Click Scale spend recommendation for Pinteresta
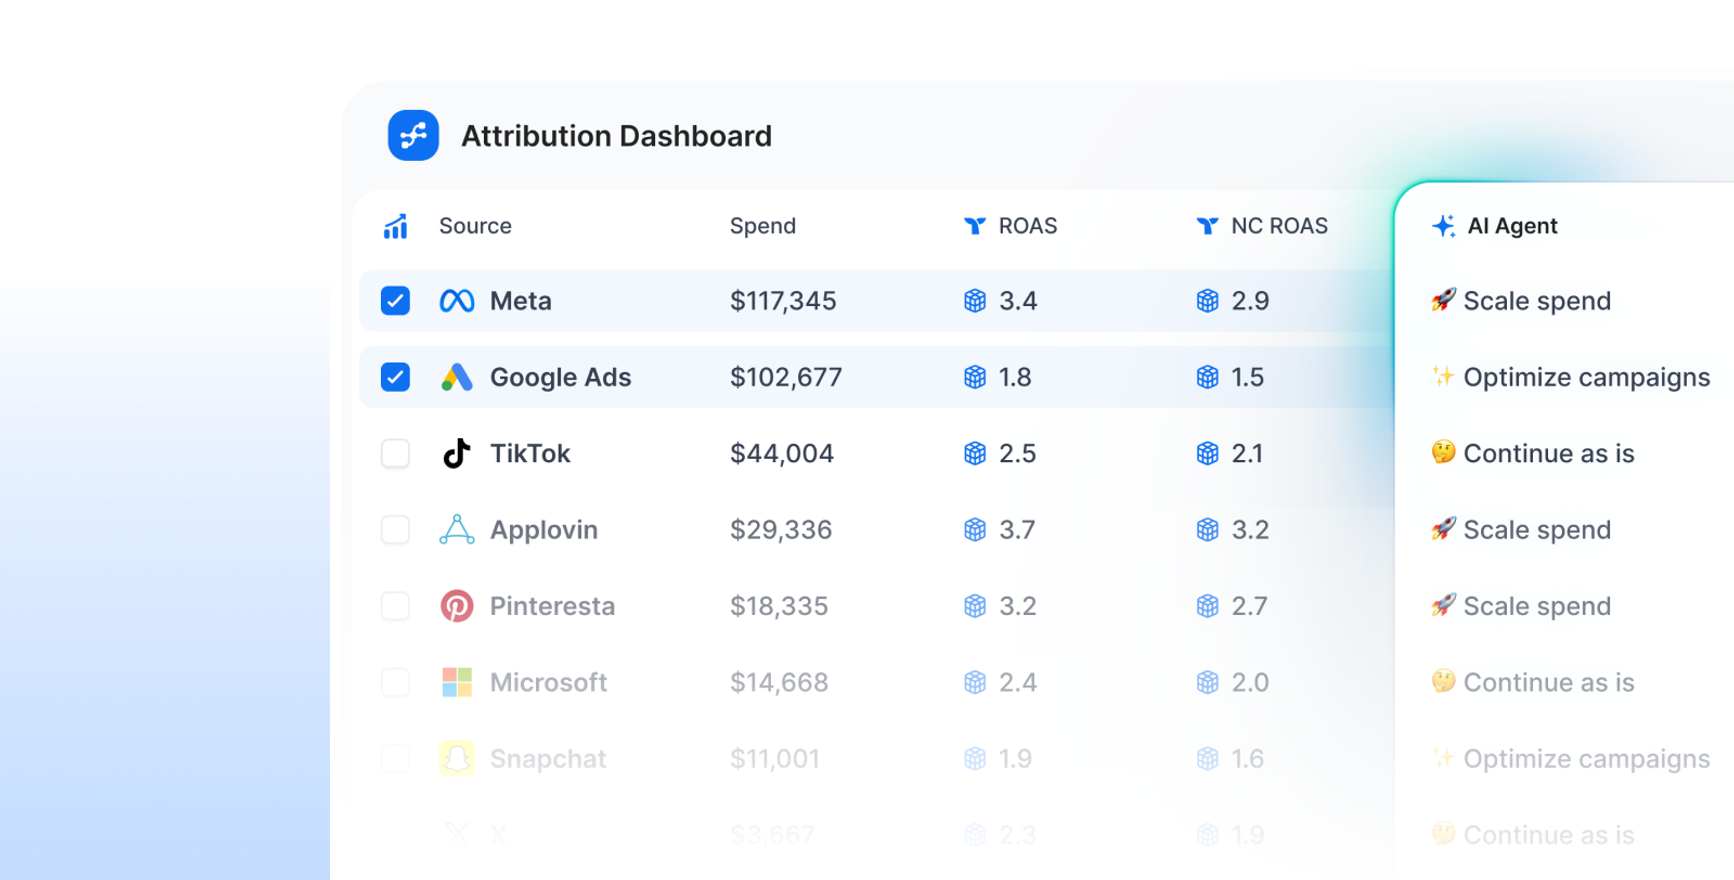 tap(1521, 606)
